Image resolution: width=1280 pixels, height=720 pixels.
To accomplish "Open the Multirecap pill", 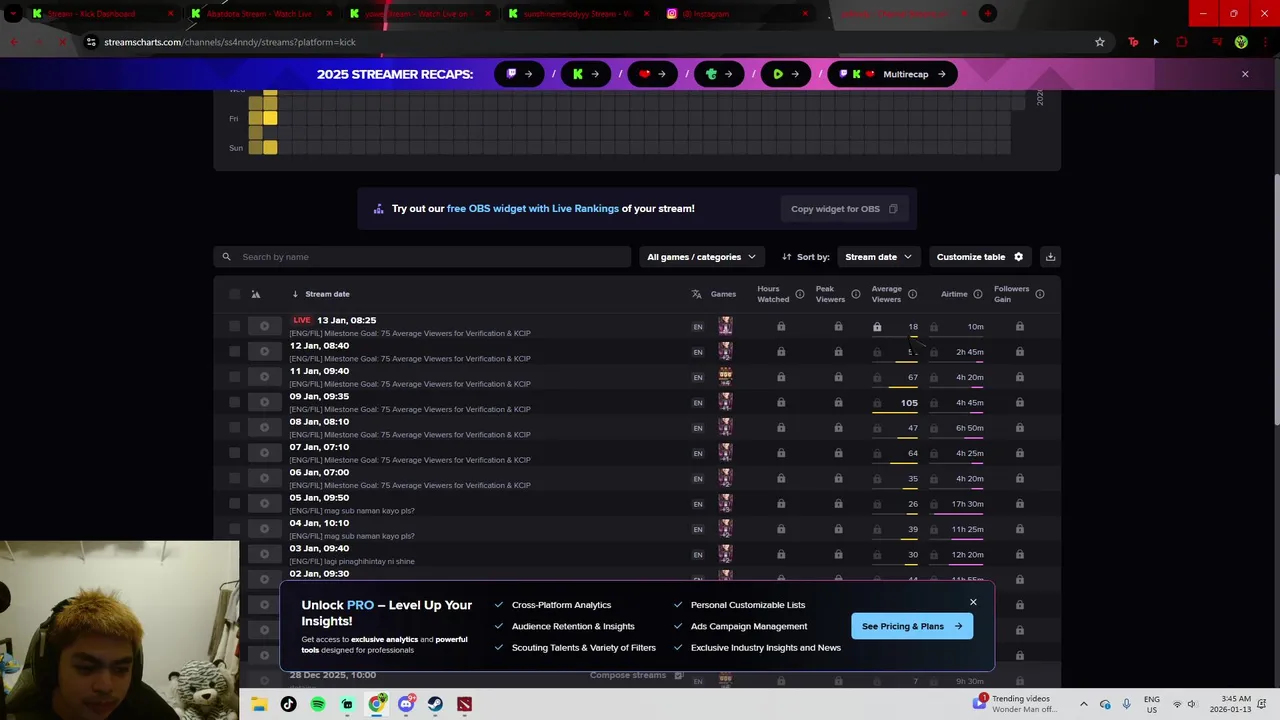I will 892,74.
